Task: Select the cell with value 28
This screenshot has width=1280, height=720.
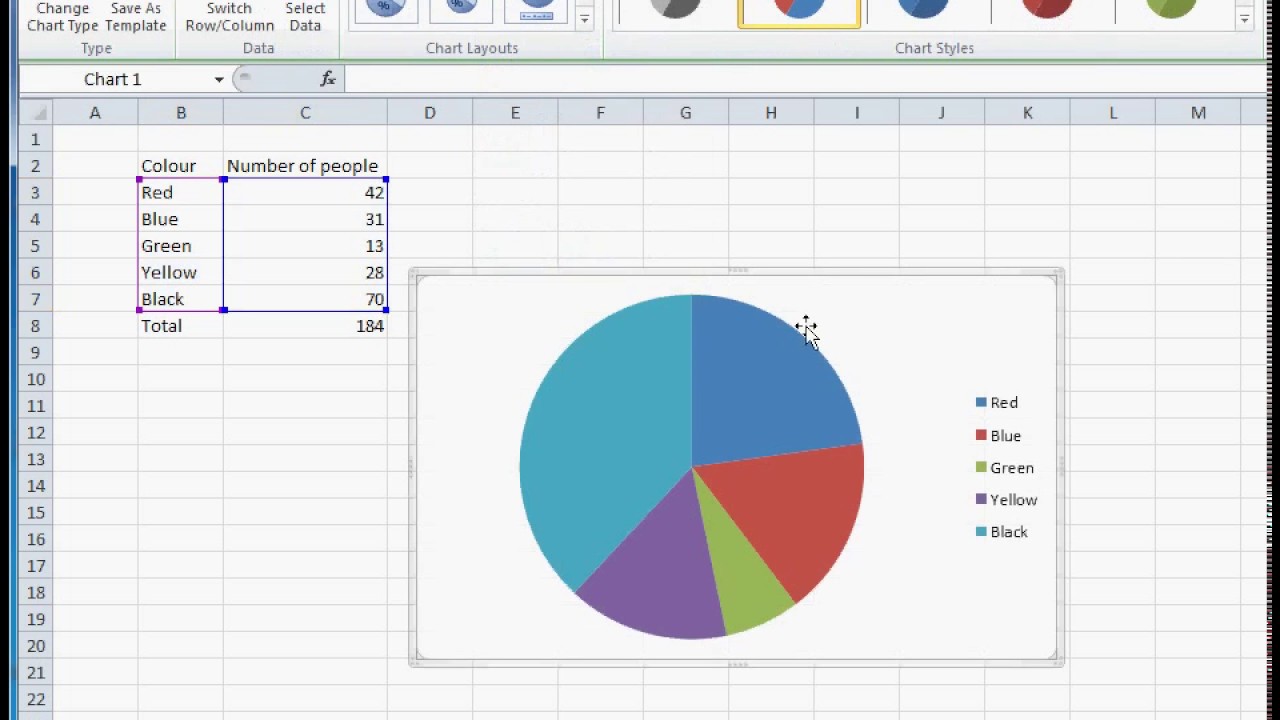Action: tap(305, 273)
